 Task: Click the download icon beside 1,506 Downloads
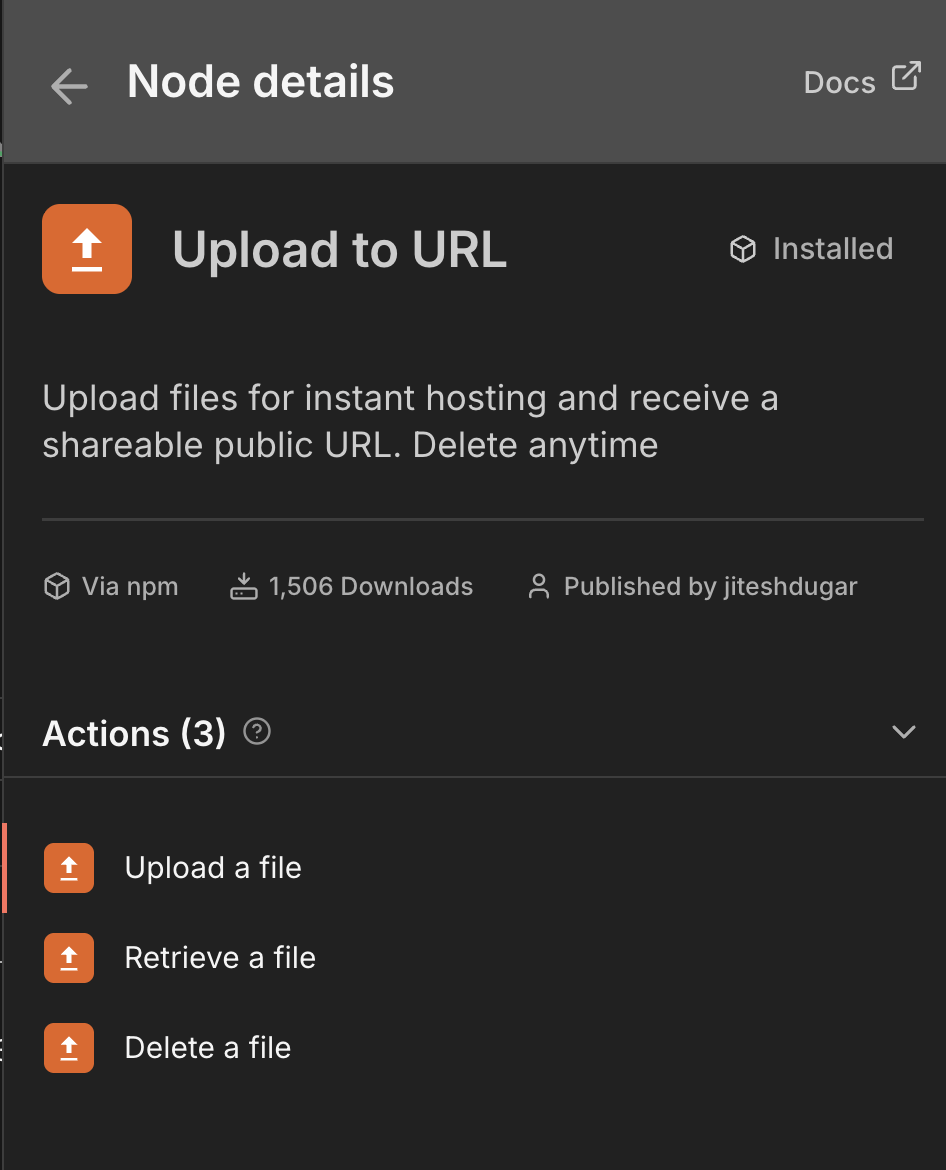coord(244,586)
